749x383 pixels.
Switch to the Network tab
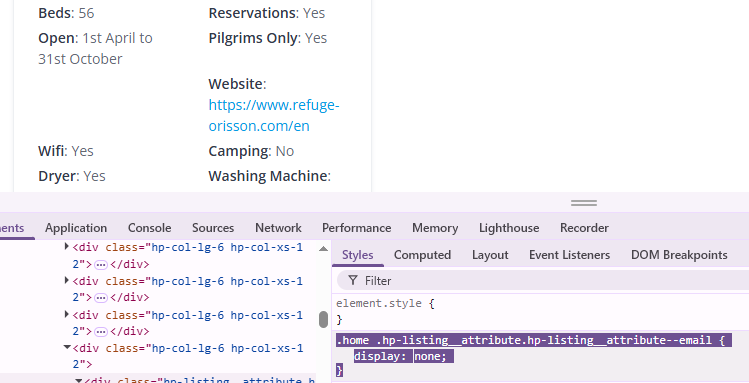[x=278, y=228]
